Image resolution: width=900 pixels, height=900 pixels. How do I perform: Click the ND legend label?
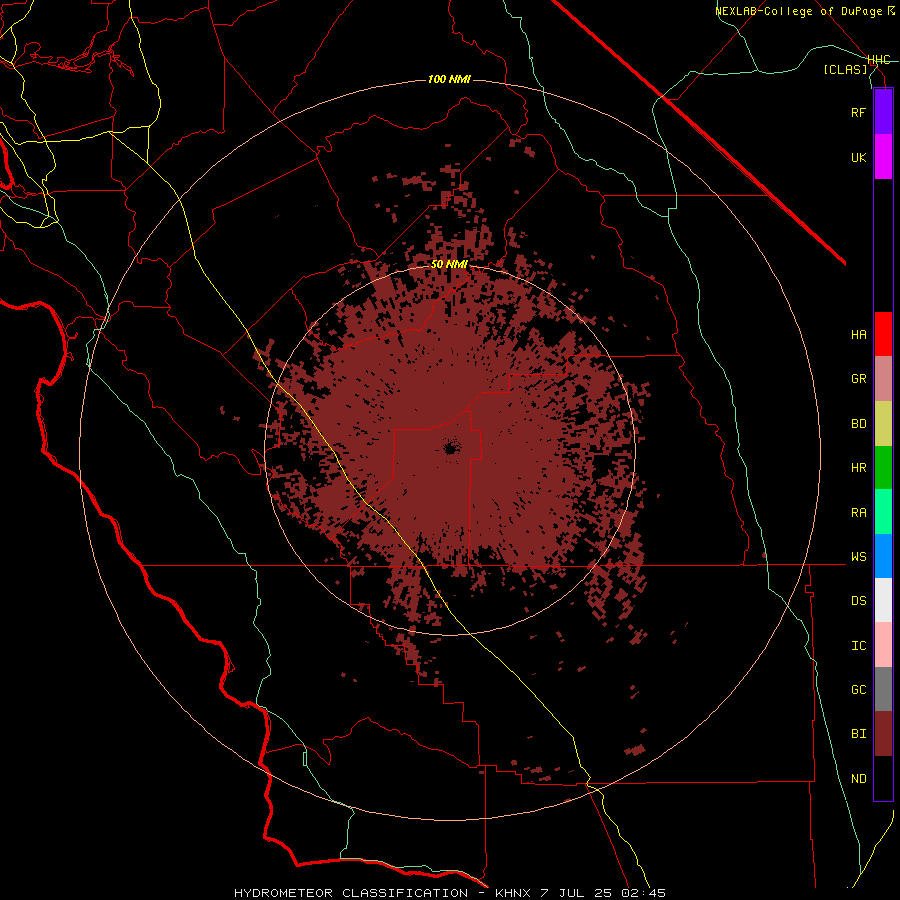(x=859, y=778)
